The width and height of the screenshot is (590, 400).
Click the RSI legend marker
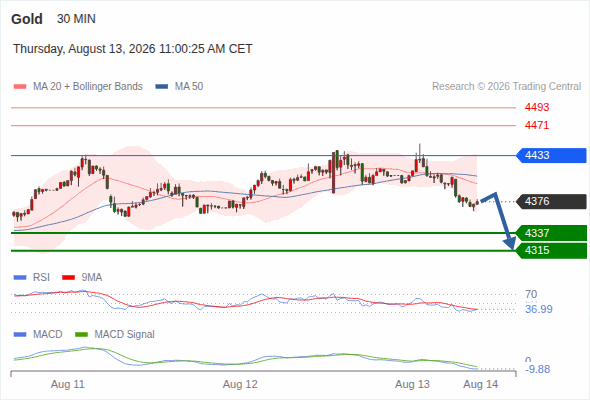(x=20, y=278)
